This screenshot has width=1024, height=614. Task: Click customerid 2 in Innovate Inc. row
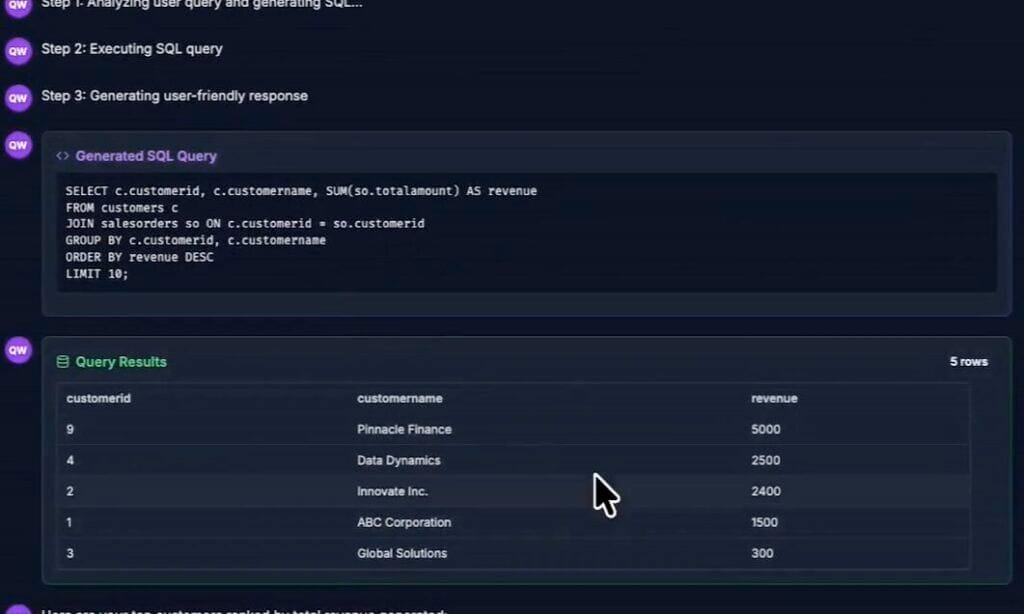pos(70,491)
